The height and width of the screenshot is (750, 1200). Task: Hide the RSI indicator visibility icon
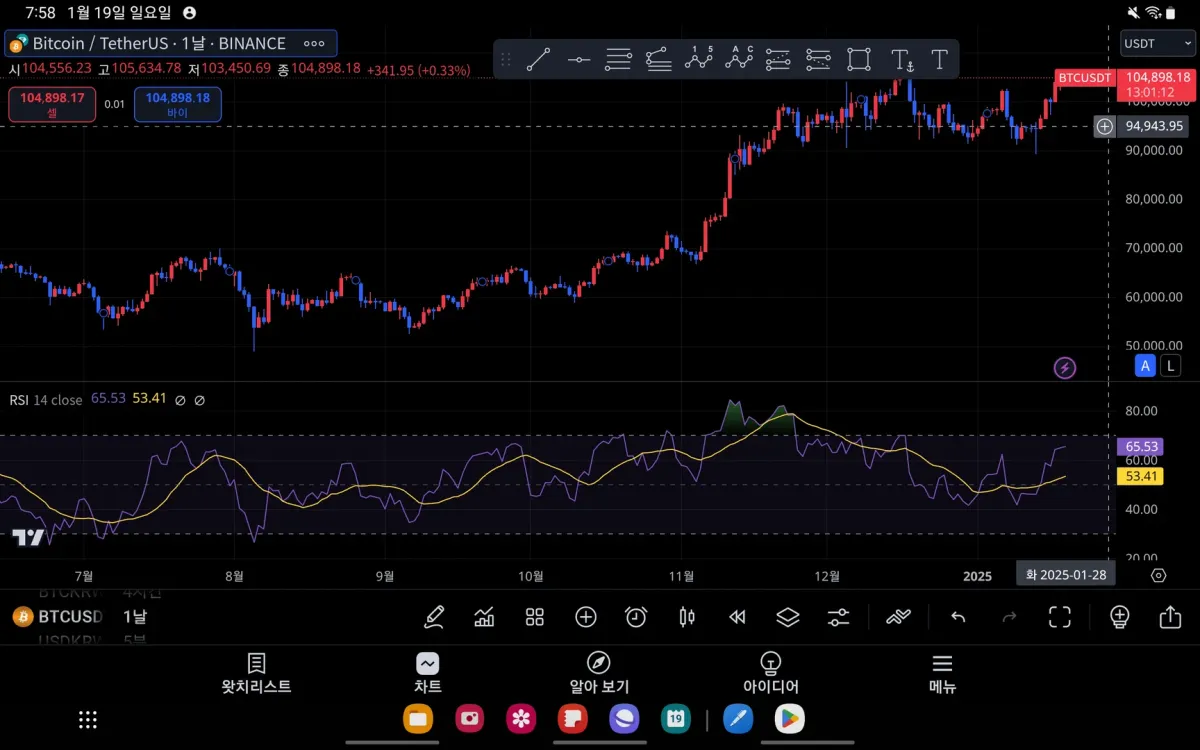(180, 400)
